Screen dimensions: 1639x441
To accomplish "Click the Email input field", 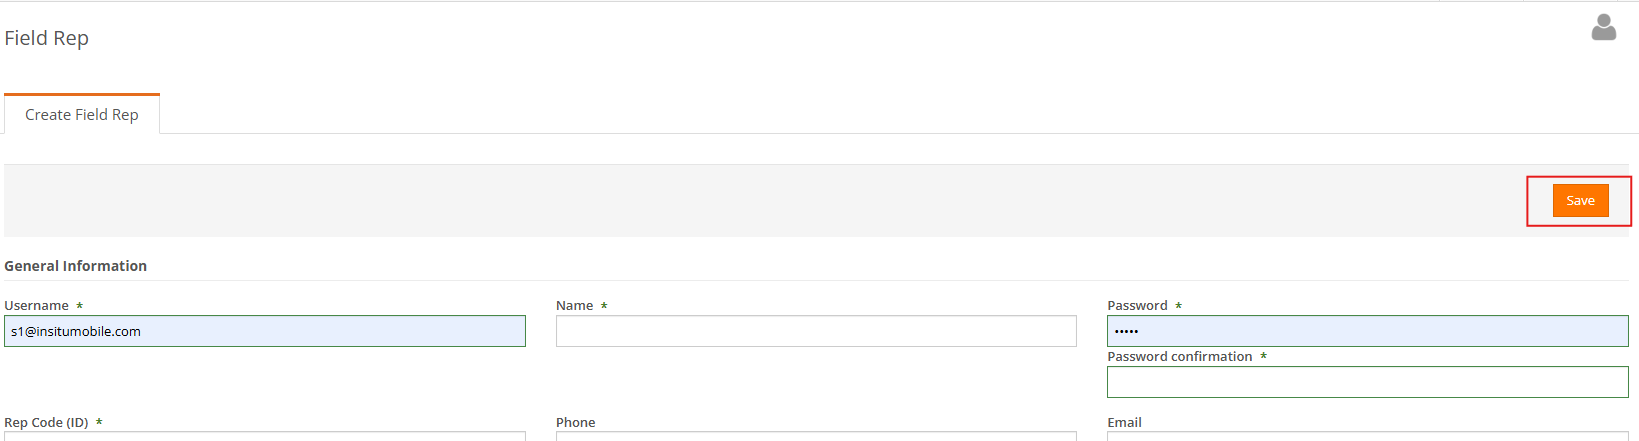I will pyautogui.click(x=1367, y=436).
